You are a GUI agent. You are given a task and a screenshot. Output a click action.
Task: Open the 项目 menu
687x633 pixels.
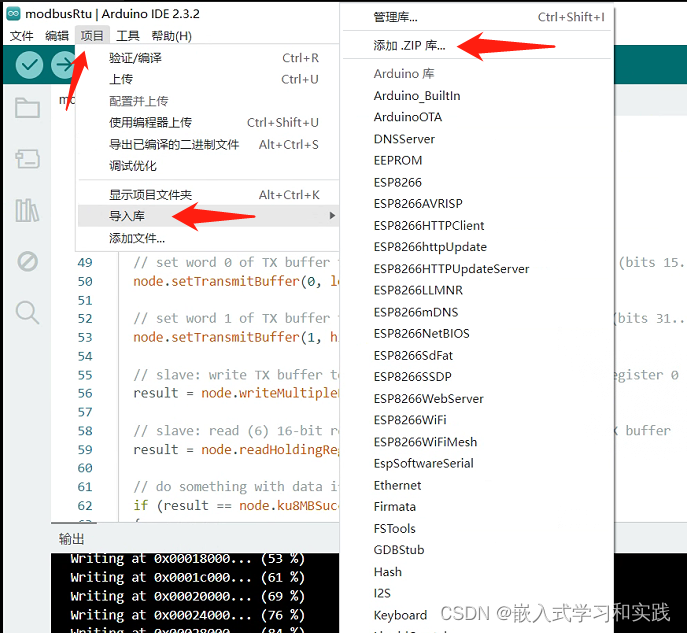(x=92, y=35)
